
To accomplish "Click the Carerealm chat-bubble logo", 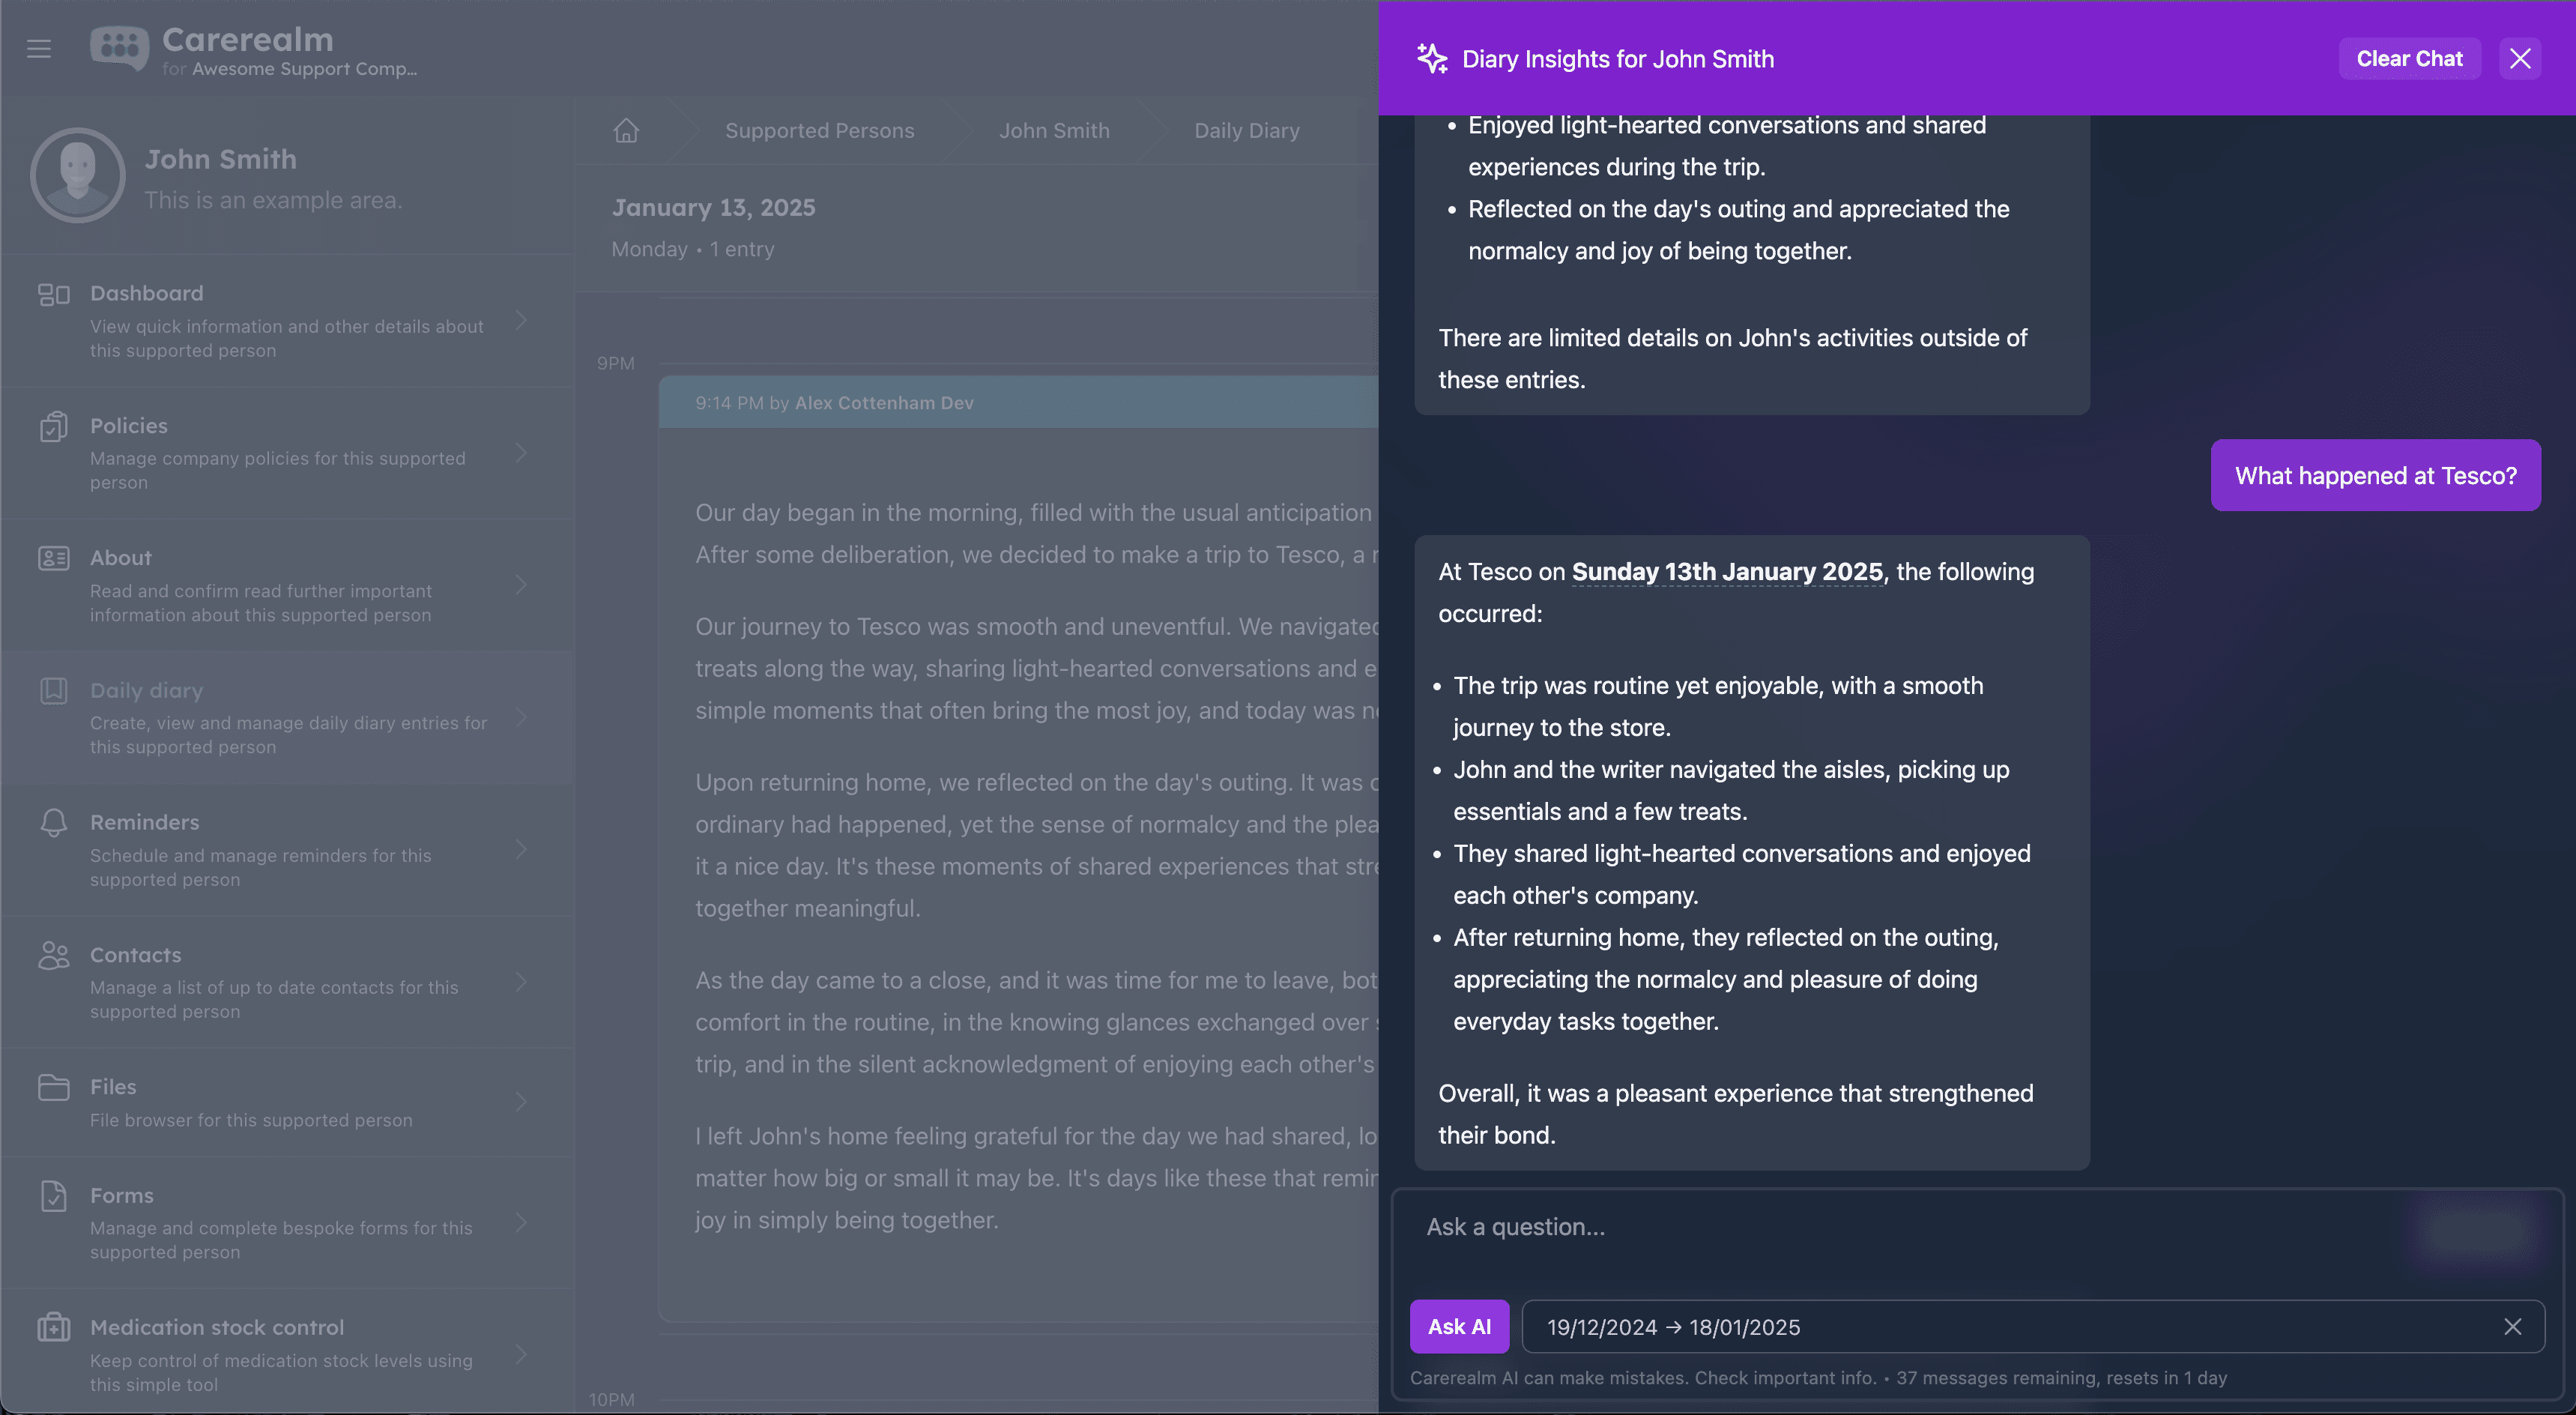I will [x=119, y=47].
